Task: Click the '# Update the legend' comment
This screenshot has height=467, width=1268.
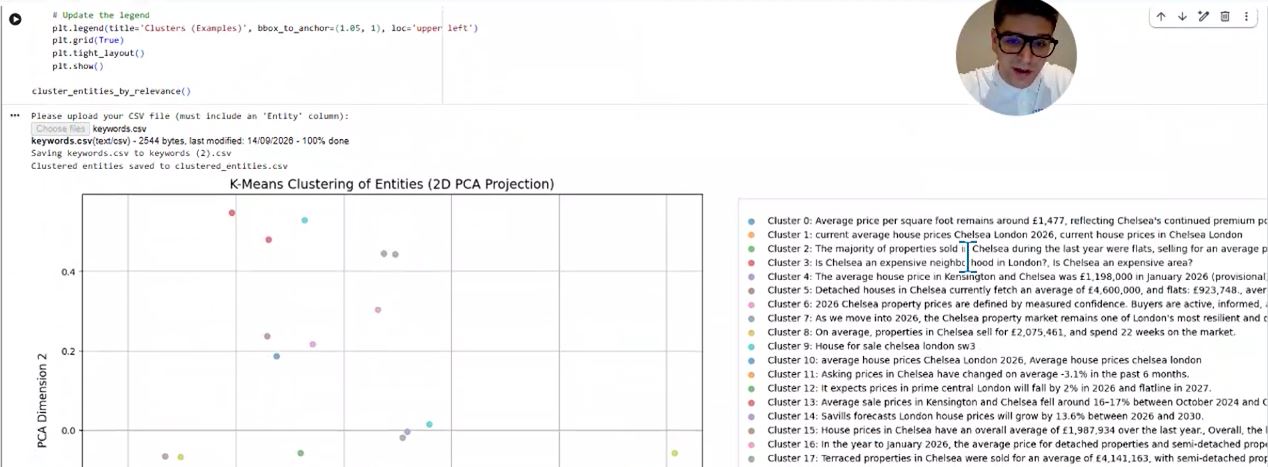Action: 101,15
